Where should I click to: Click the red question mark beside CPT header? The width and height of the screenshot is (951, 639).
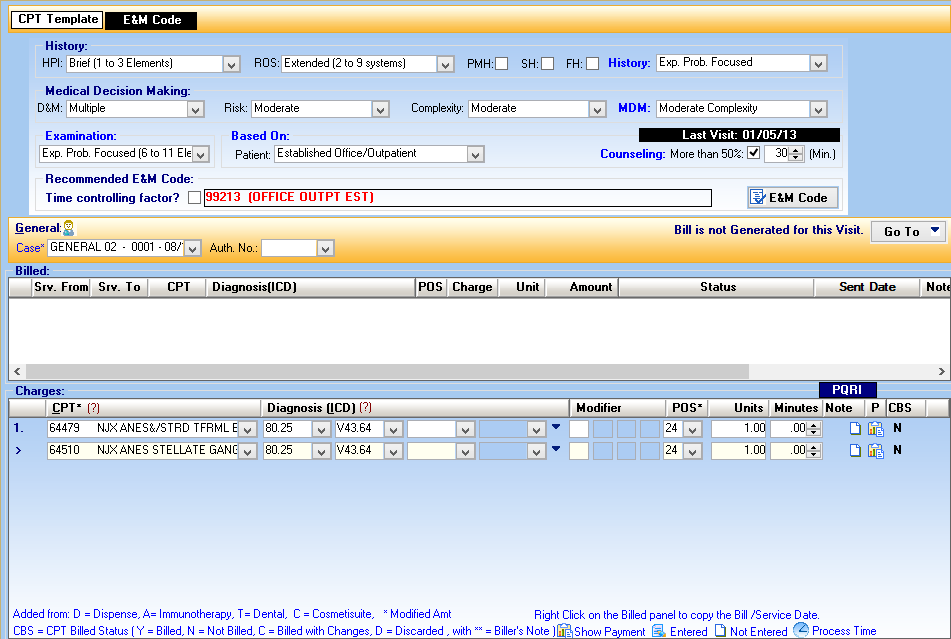click(x=92, y=410)
